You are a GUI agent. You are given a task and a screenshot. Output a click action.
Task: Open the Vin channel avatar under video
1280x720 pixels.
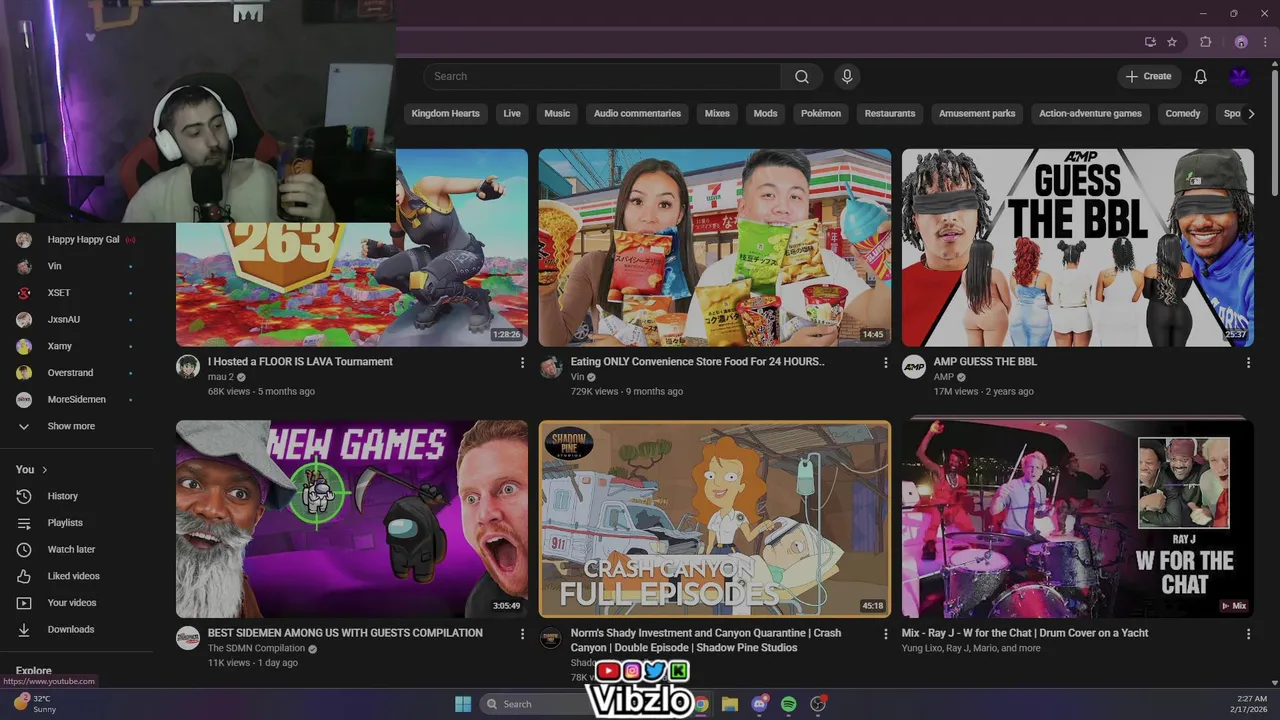click(x=551, y=367)
